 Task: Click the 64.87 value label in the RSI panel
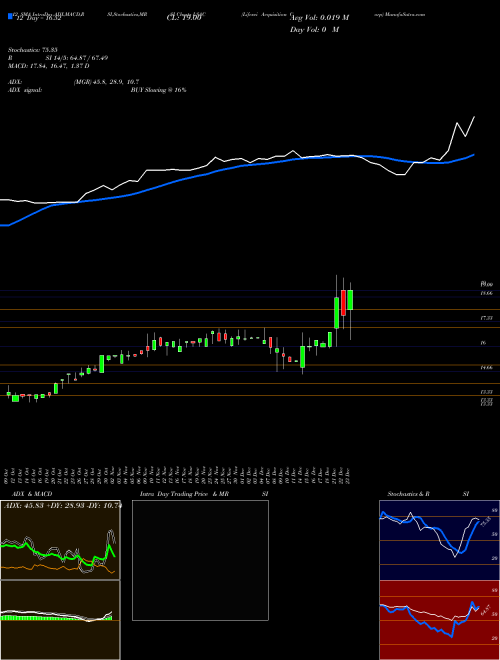coord(487,609)
